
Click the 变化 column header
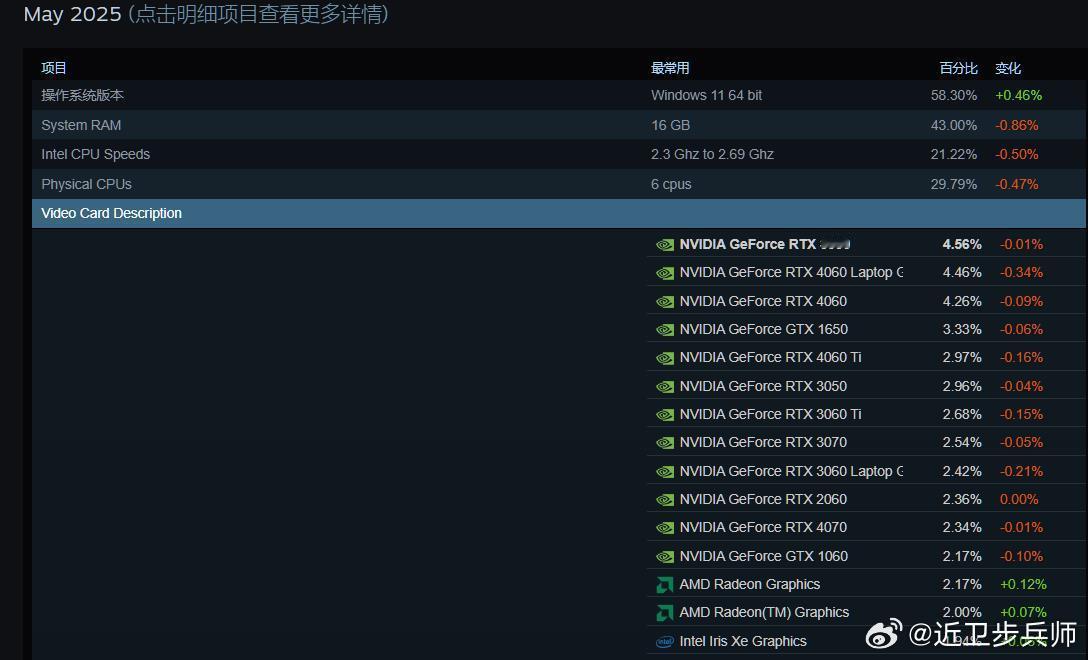point(1008,68)
